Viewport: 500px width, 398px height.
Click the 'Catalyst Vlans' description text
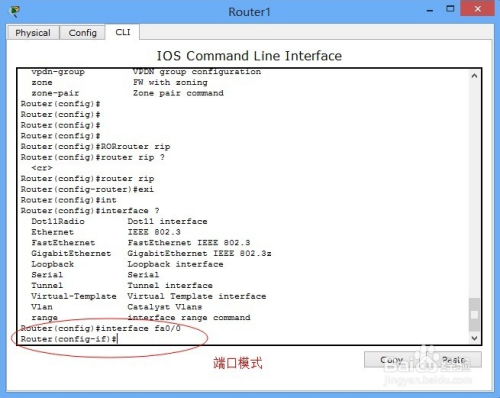click(165, 307)
